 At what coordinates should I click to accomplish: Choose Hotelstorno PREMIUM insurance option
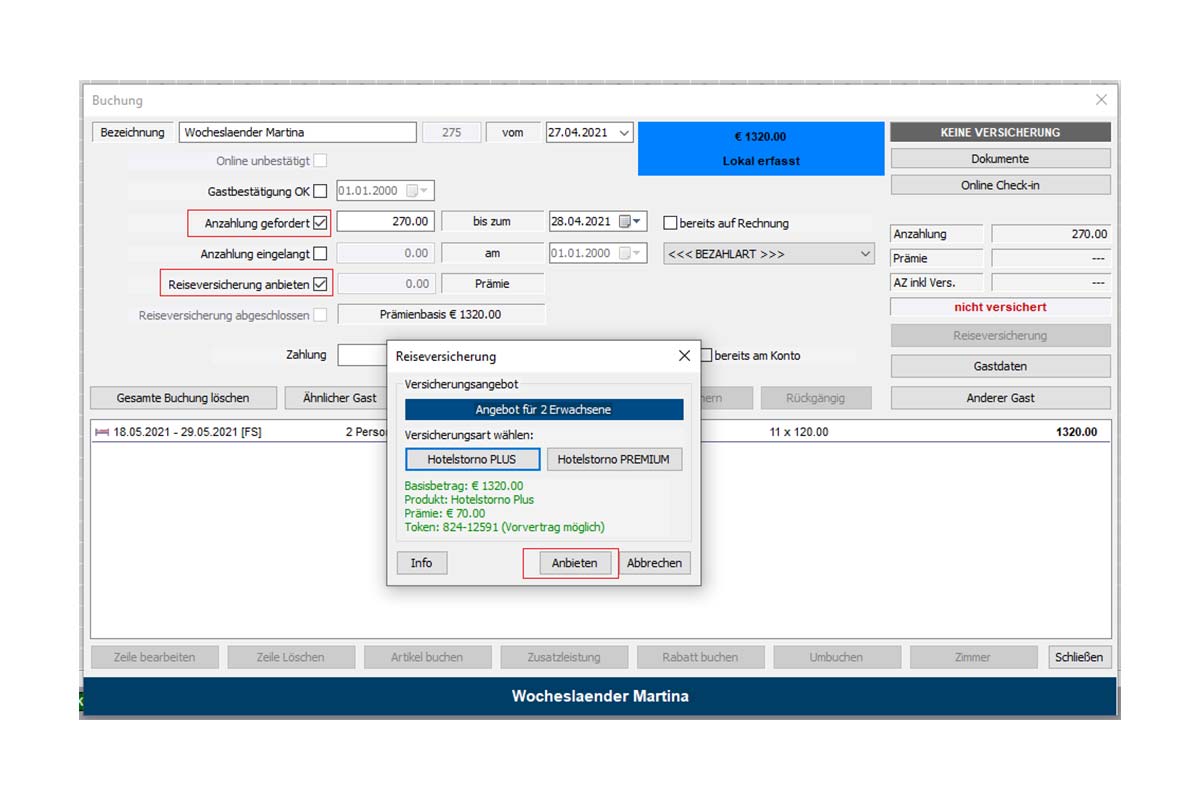click(614, 459)
